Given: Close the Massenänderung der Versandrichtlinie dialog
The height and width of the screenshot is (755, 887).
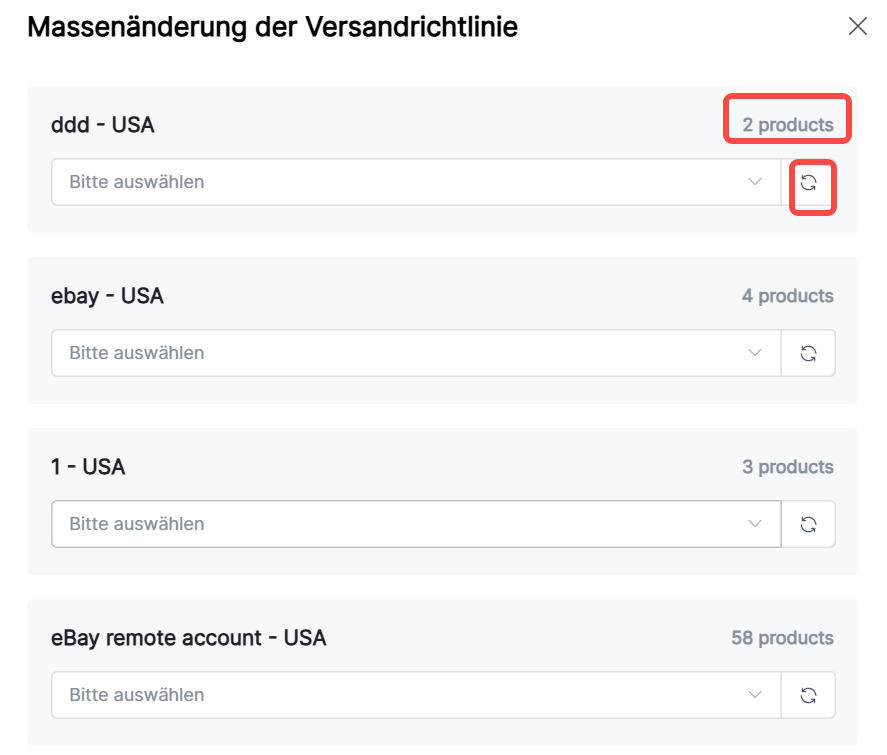Looking at the screenshot, I should coord(857,27).
